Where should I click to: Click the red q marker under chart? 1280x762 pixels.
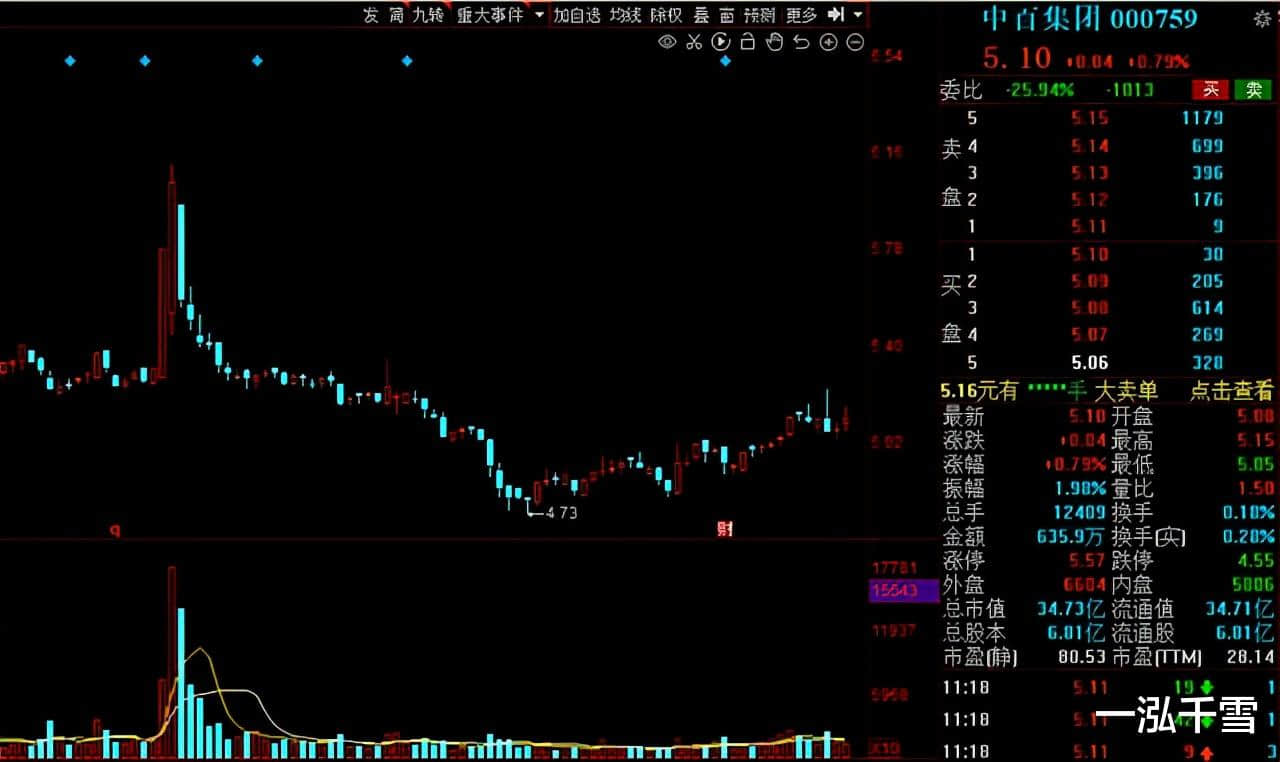point(115,530)
